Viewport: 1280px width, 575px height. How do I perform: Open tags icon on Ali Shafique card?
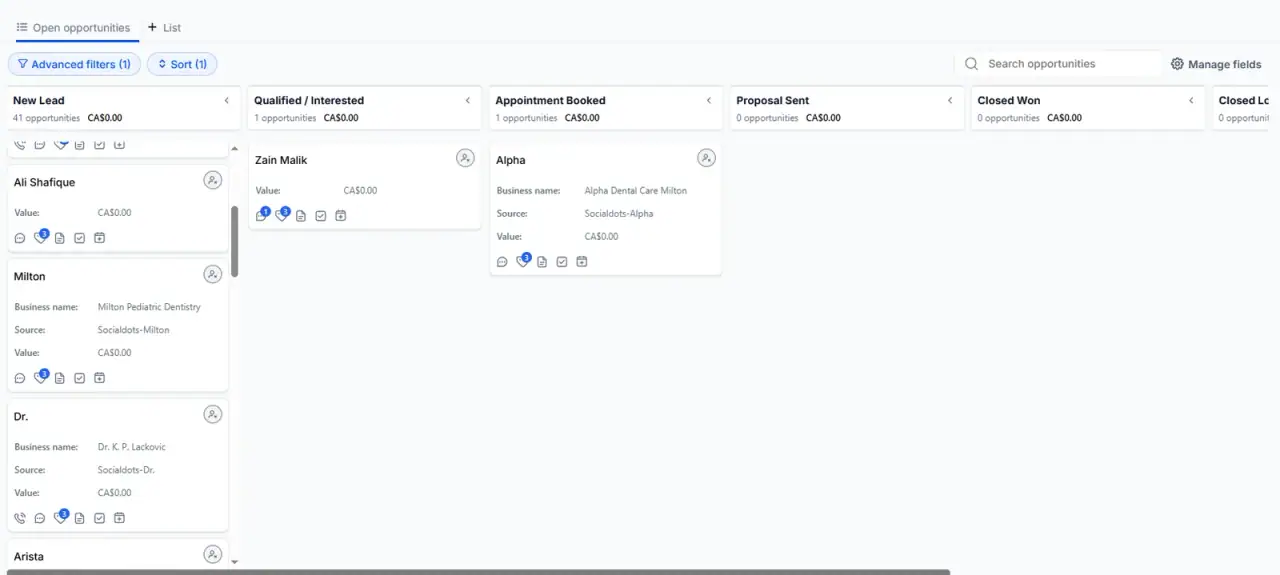click(x=41, y=237)
